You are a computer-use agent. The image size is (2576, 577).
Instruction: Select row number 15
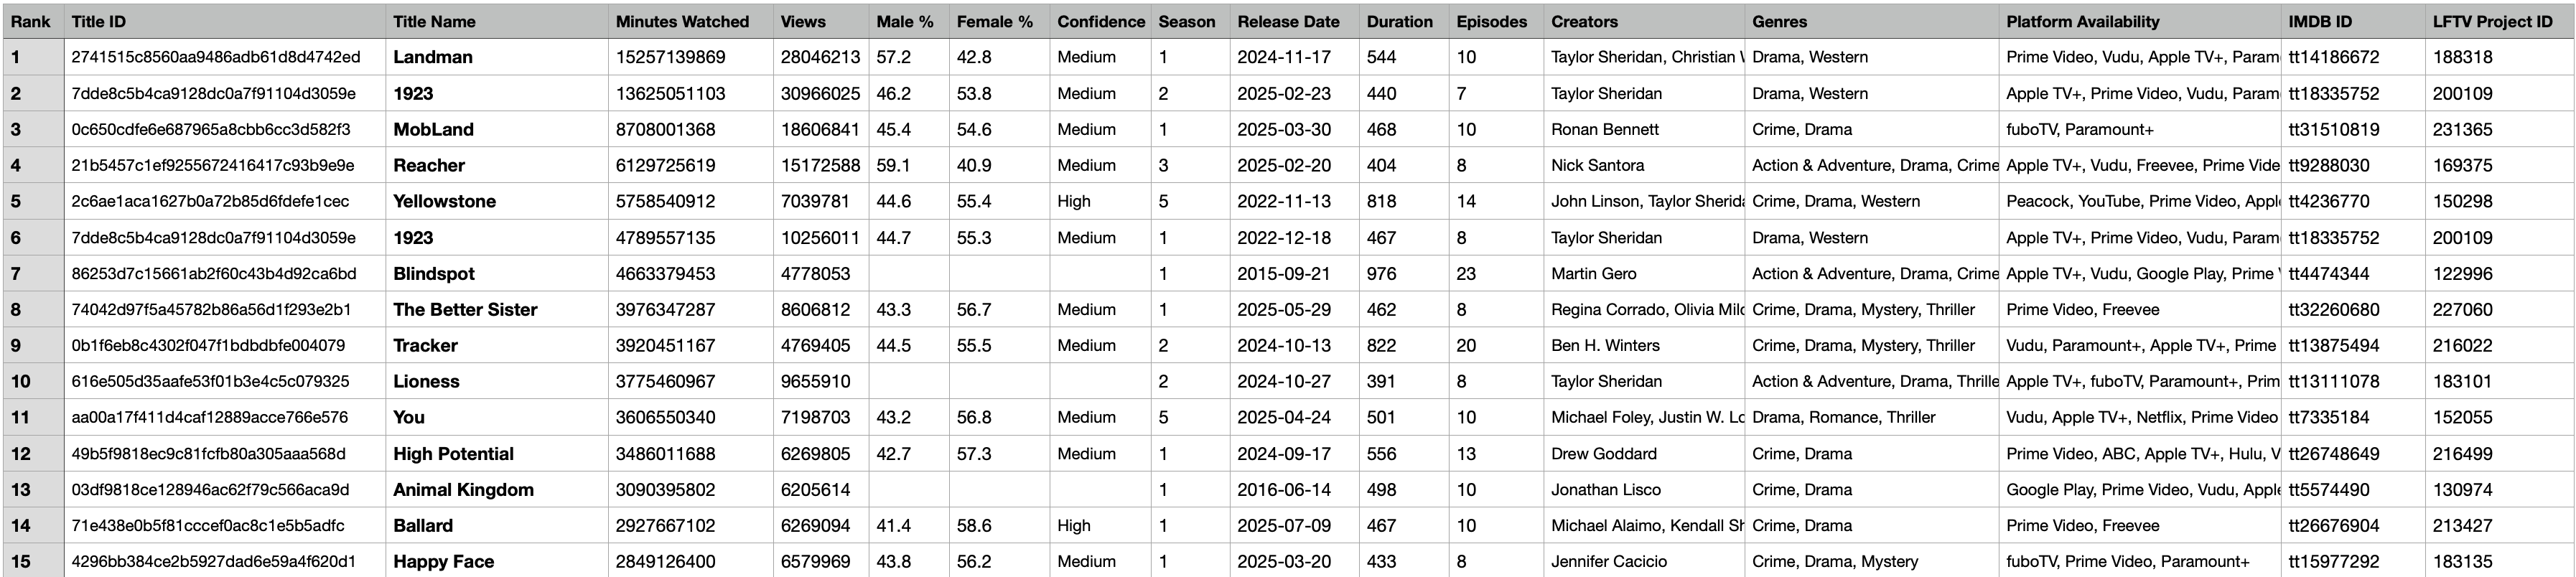pos(21,561)
